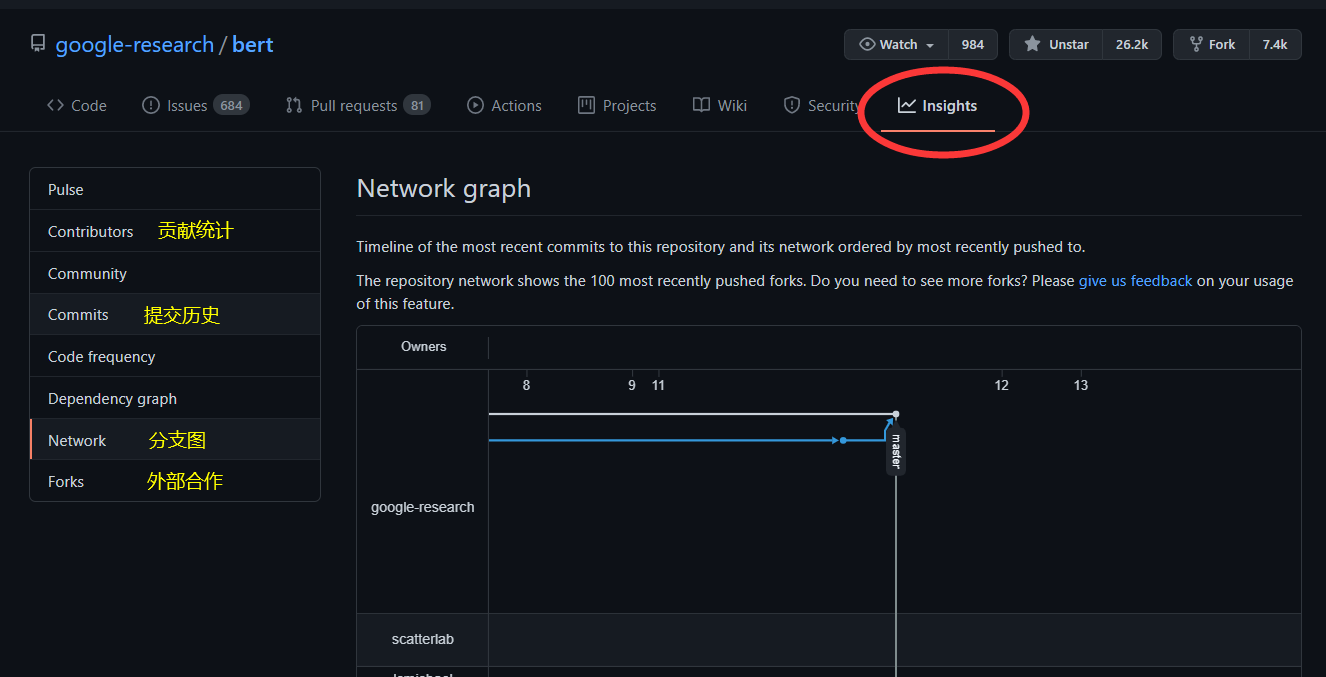Select Network in the sidebar
Screen dimensions: 1326x677
175,440
